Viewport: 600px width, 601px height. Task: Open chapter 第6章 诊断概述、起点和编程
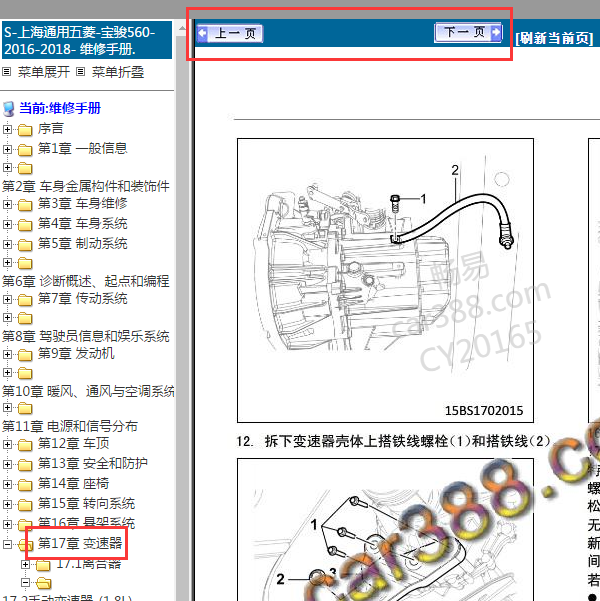pos(86,281)
